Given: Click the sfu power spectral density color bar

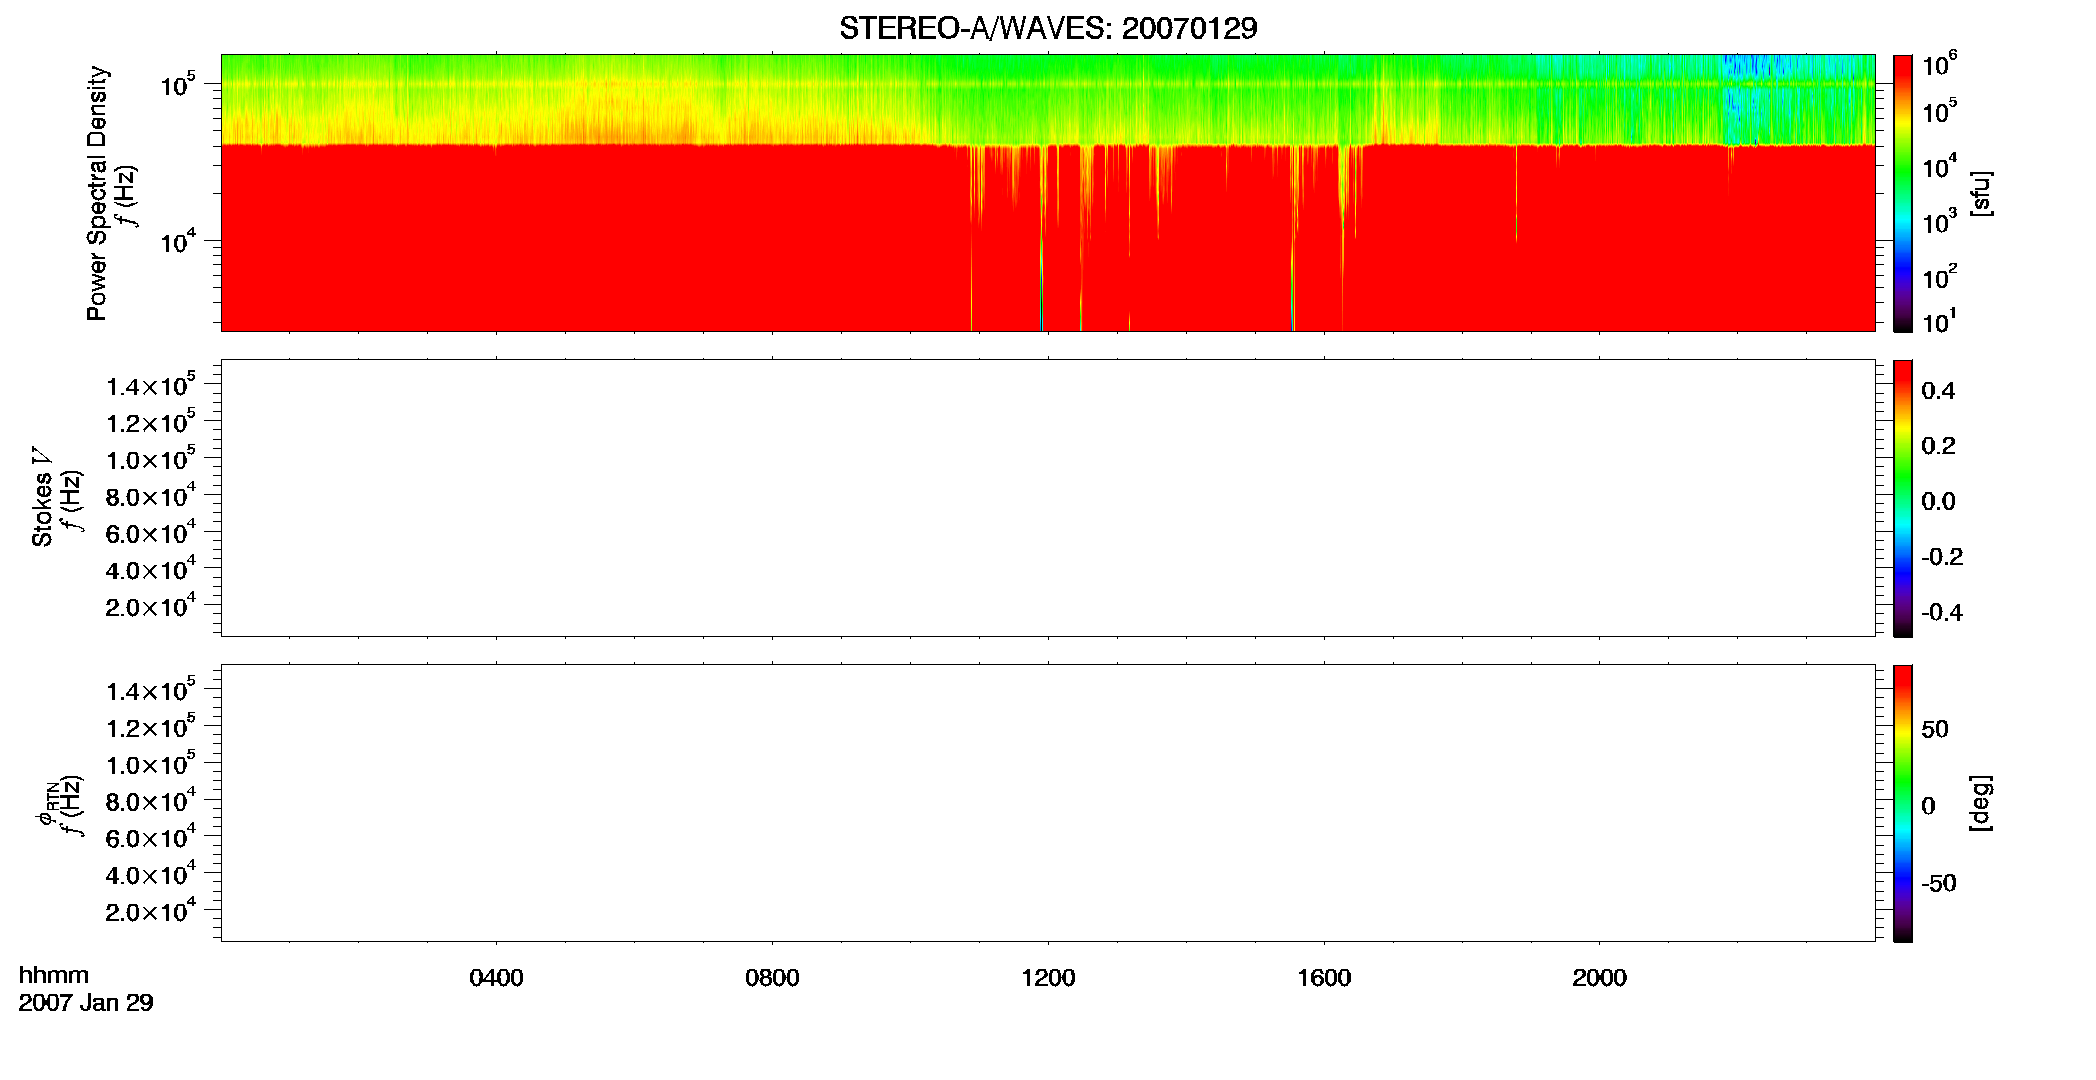Looking at the screenshot, I should click(1903, 193).
